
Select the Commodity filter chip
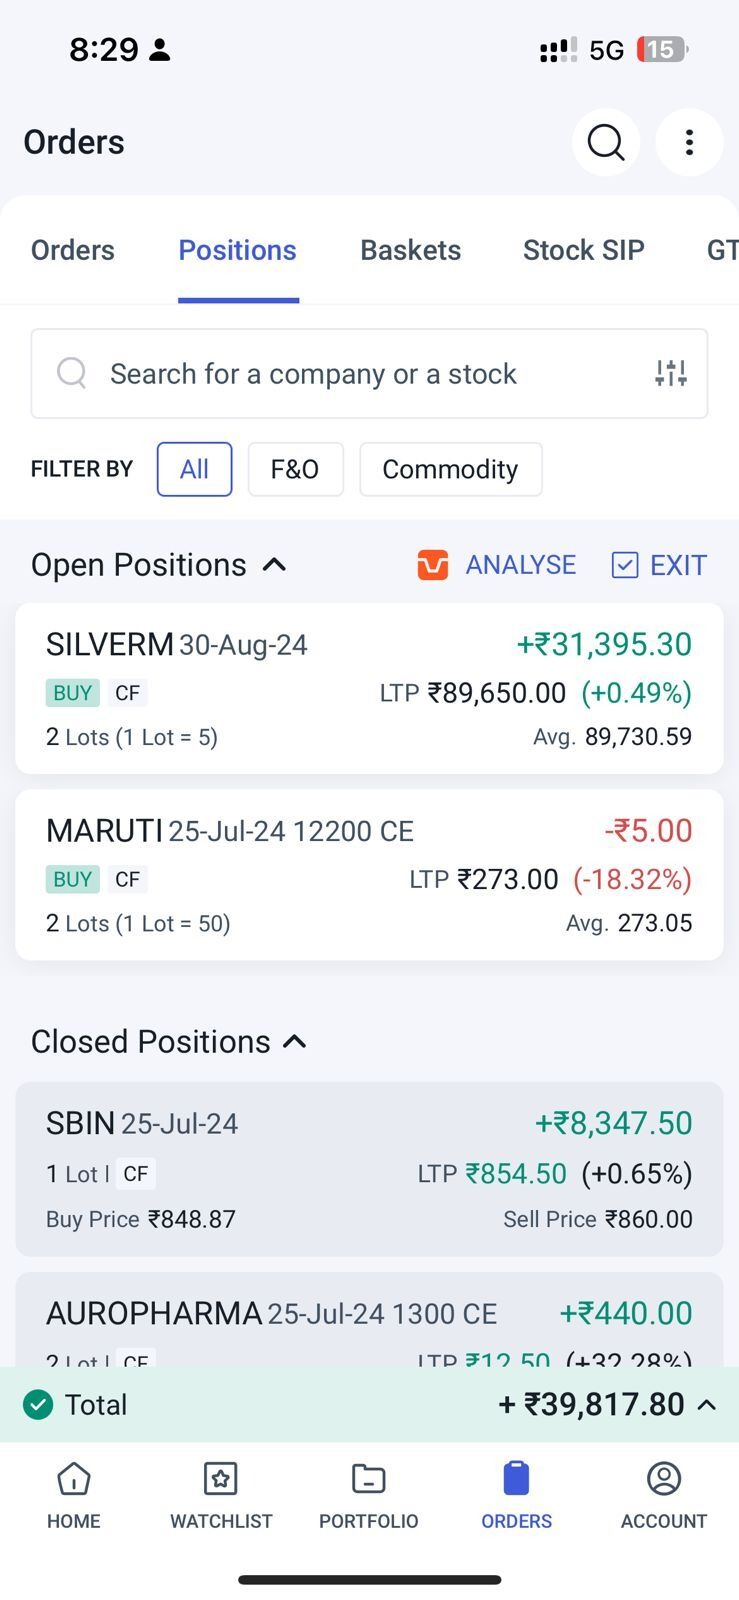pyautogui.click(x=450, y=469)
